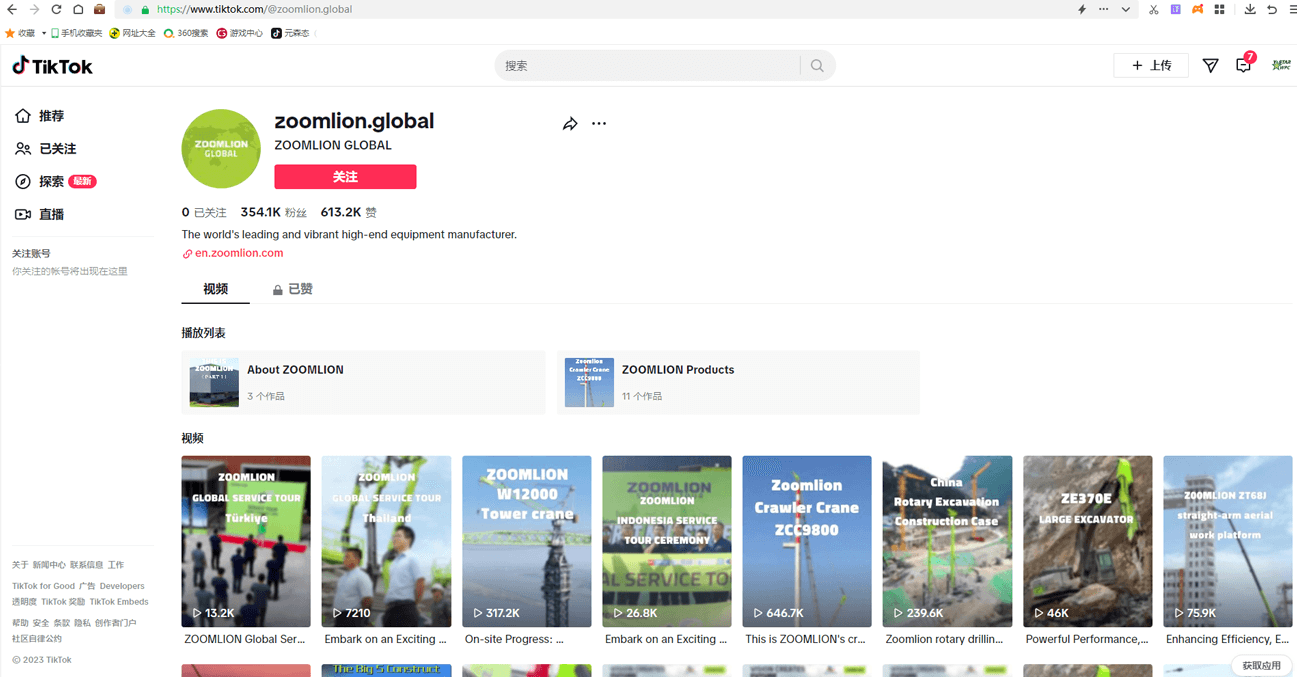Open 新闻中心 newsroom footer link
Screen dimensions: 1297x677
(x=49, y=565)
